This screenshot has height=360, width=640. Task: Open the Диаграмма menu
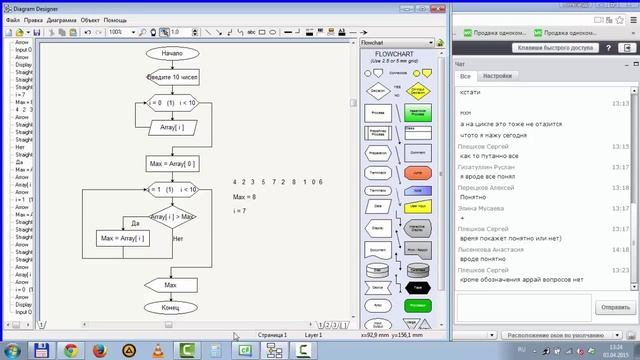point(61,20)
